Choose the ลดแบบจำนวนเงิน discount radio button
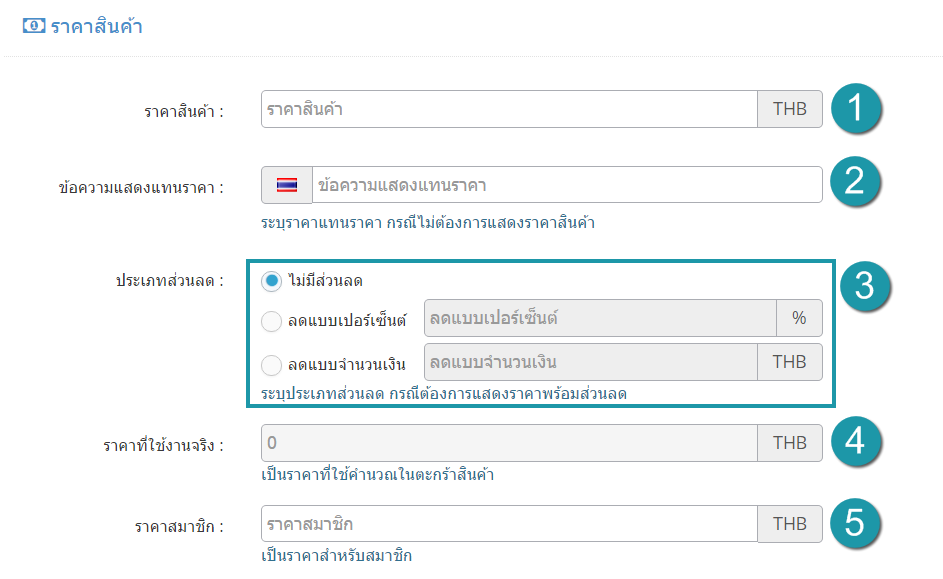The height and width of the screenshot is (579, 943). 271,365
